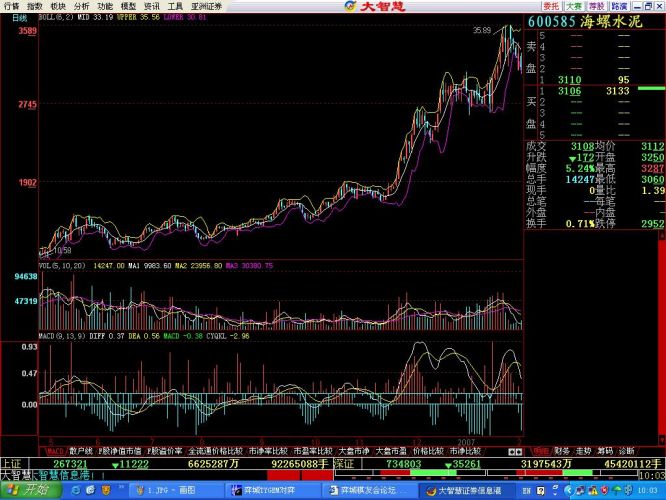Switch to the 1.JPG - 画图 taskbar window
Image resolution: width=666 pixels, height=500 pixels.
pos(175,491)
